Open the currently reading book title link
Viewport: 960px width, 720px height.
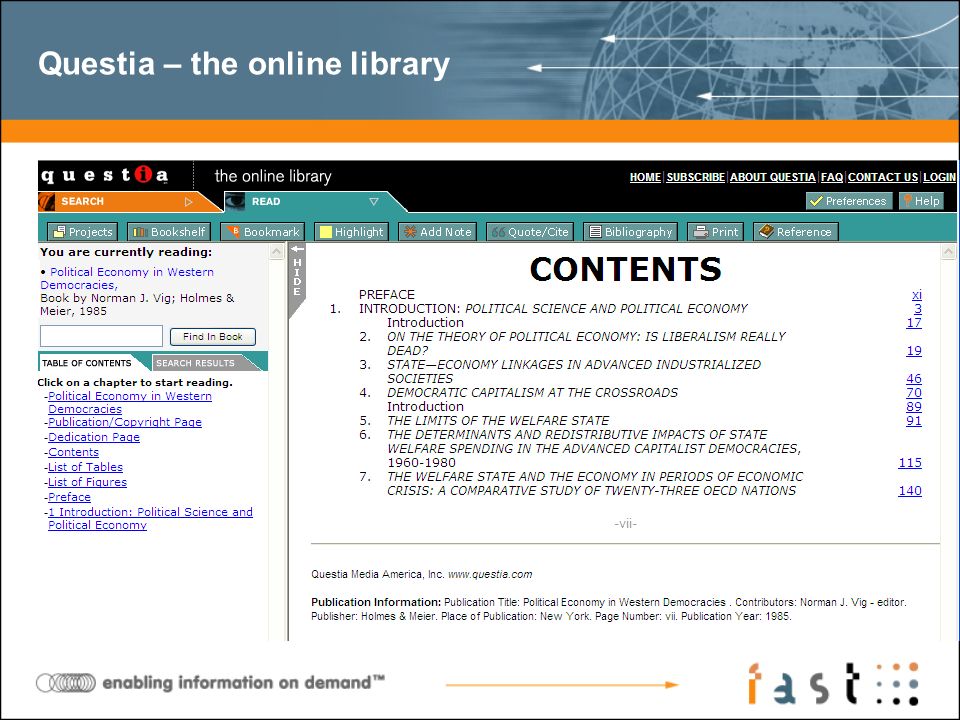pos(127,278)
